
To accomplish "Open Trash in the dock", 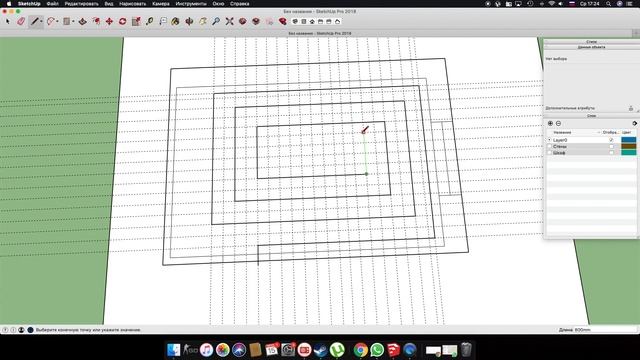I will [466, 350].
